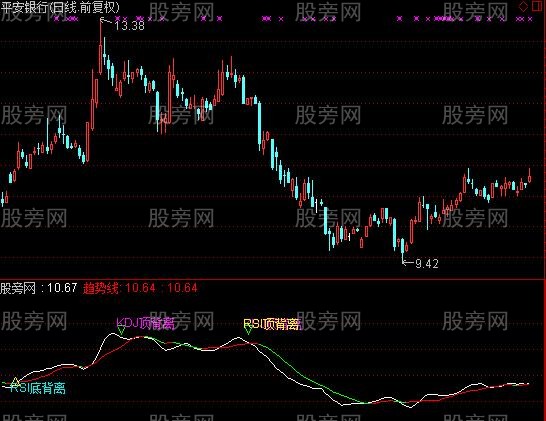Select the RSI顶背离 signal label
The image size is (546, 421).
pos(272,324)
